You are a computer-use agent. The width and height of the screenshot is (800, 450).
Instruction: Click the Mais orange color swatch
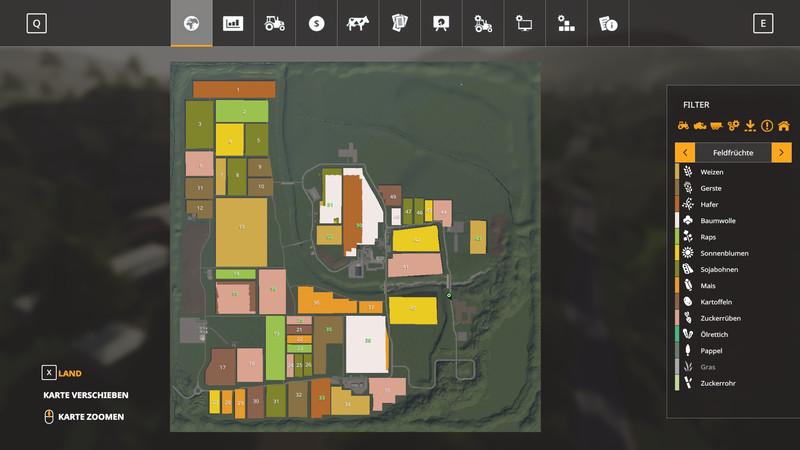pos(676,286)
